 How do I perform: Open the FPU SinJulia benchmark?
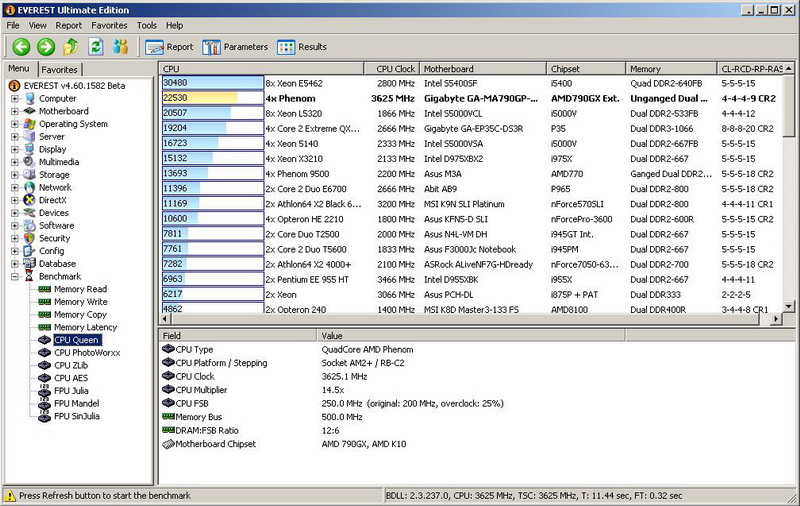(x=77, y=416)
